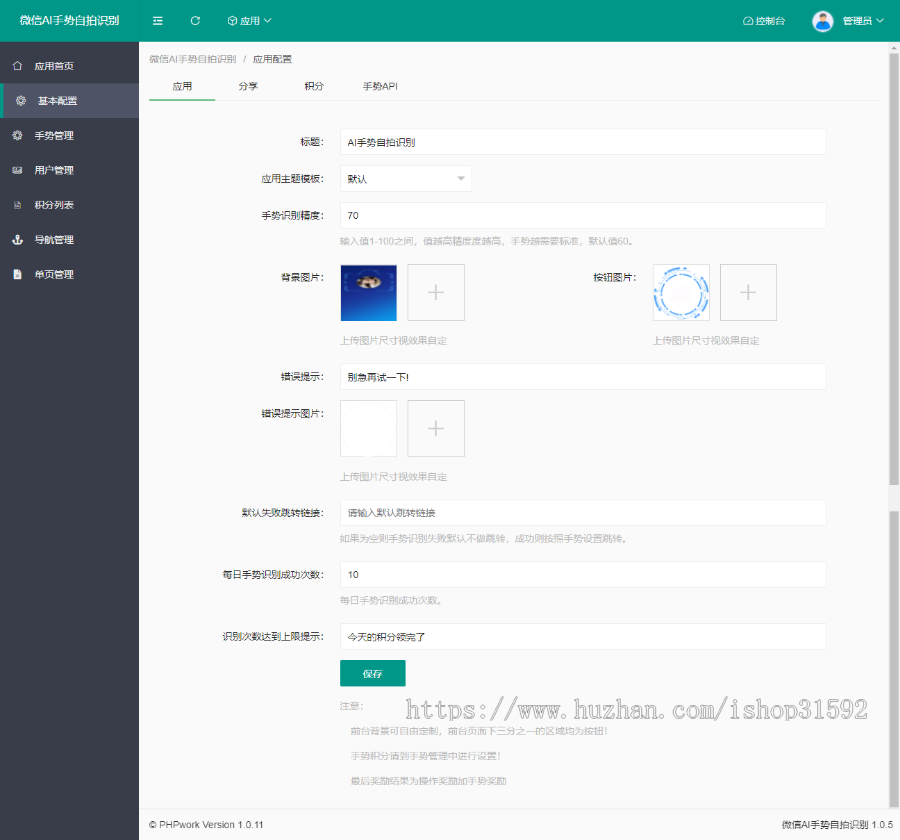Image resolution: width=900 pixels, height=840 pixels.
Task: Switch to the 手势API tab
Action: [x=380, y=86]
